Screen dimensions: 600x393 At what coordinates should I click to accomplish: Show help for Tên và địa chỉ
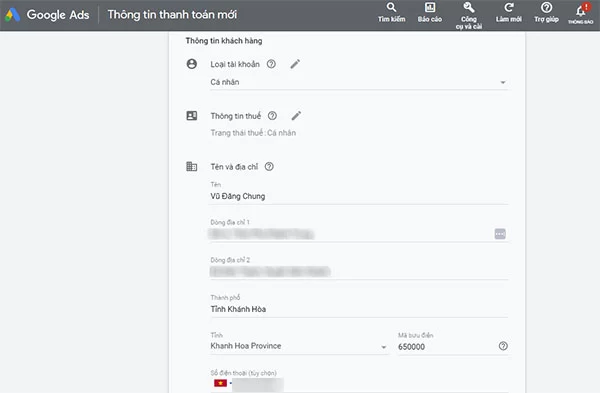tap(269, 166)
